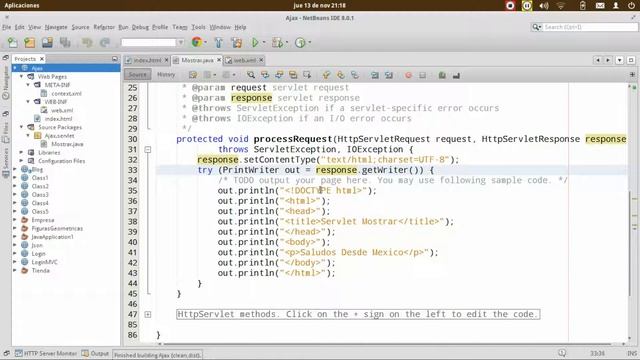Click the Start Macro Recording red icon
This screenshot has height=360, width=640.
[408, 75]
